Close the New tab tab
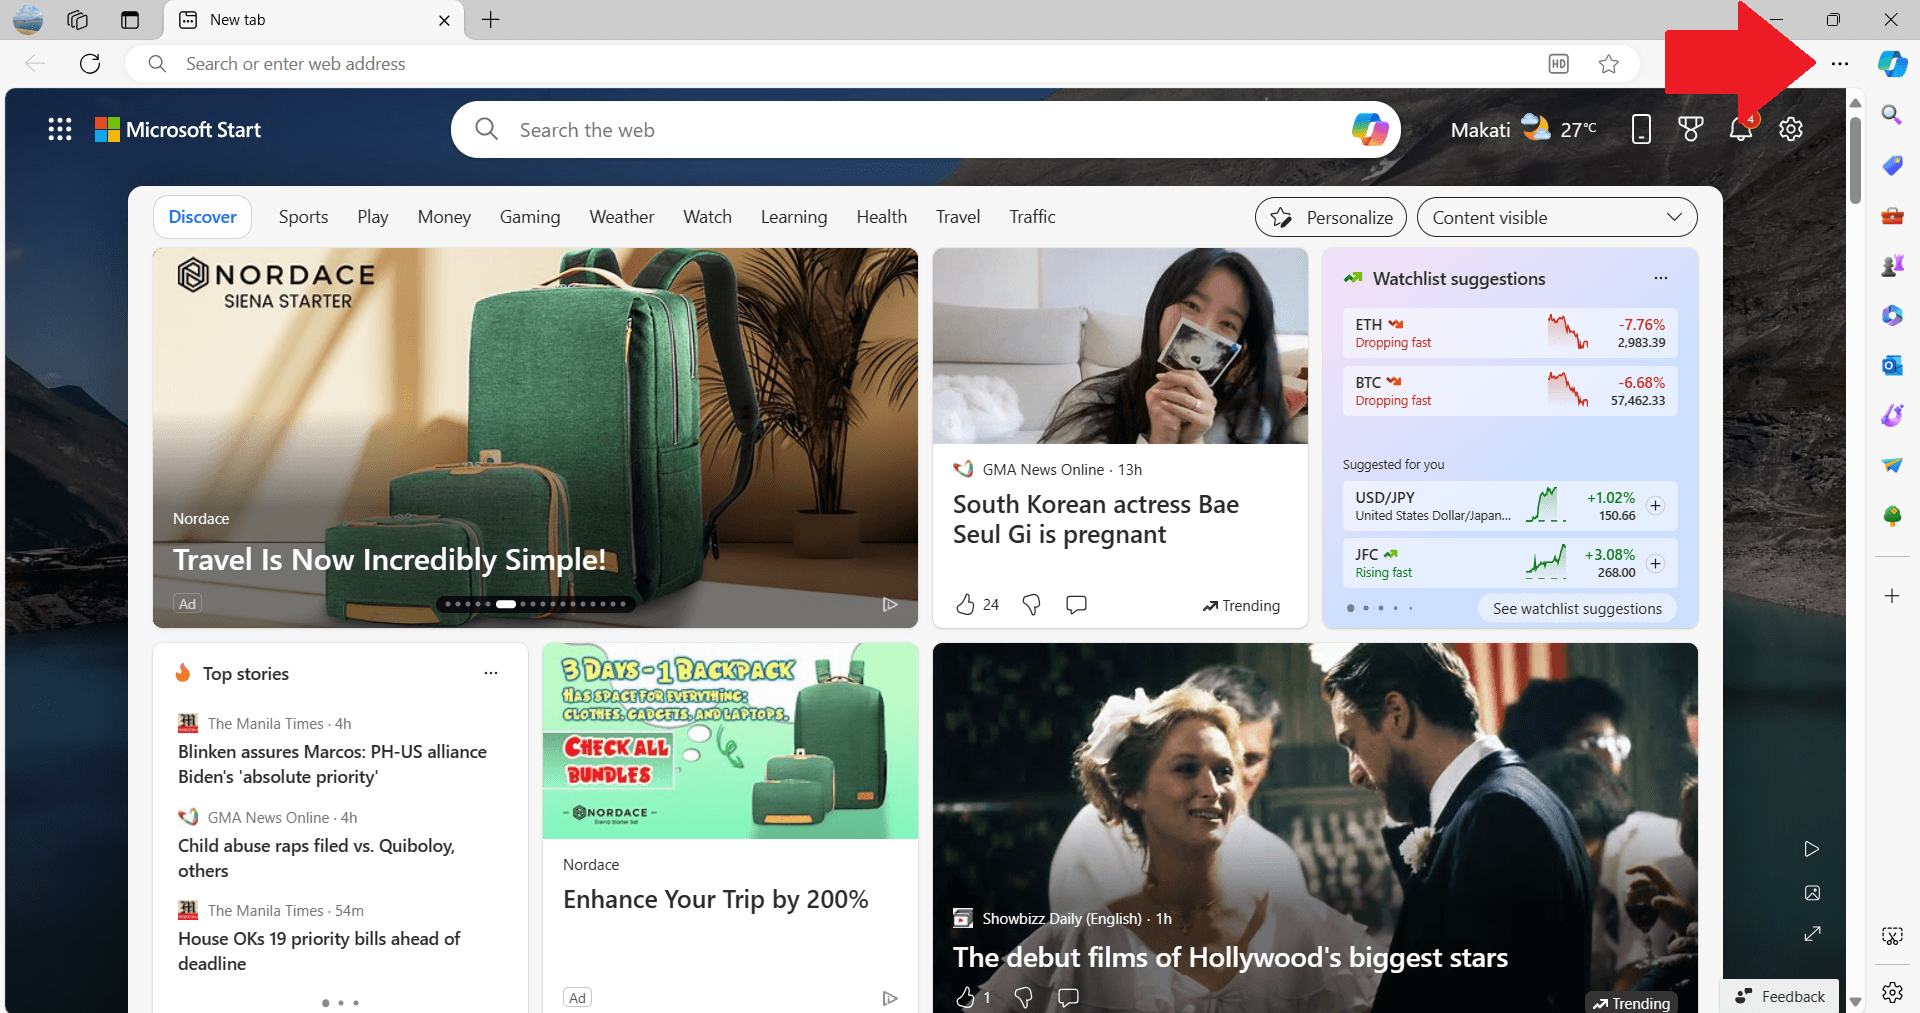 click(444, 20)
